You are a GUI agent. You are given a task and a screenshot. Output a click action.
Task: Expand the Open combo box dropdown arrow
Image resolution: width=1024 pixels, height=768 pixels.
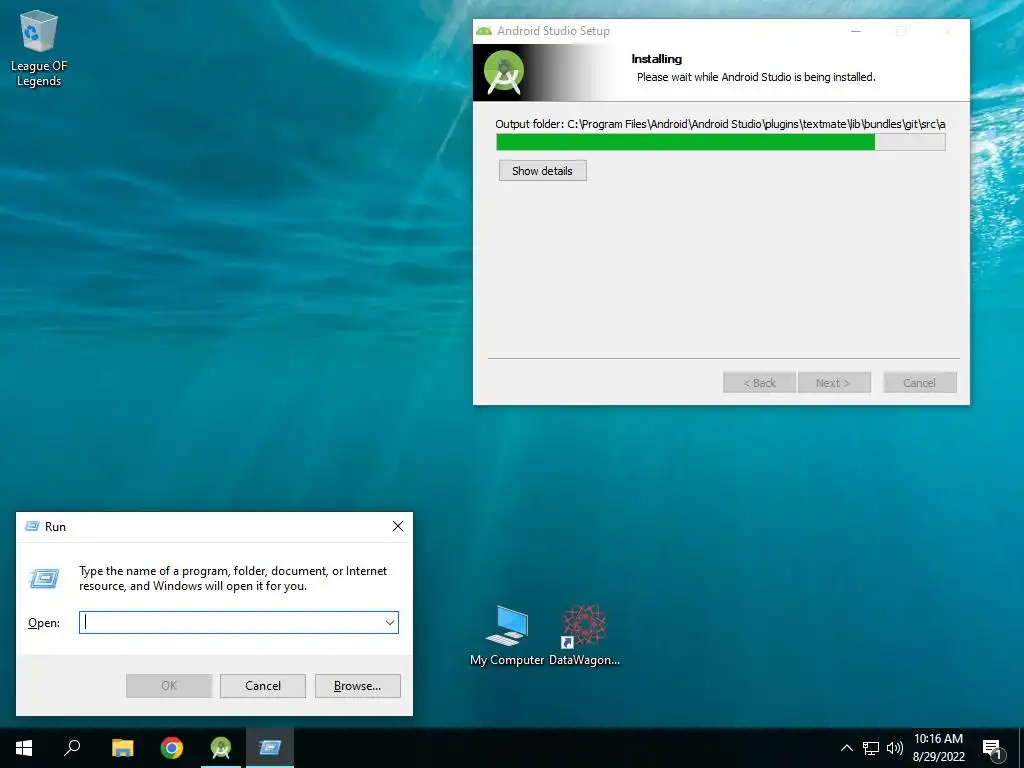(x=390, y=622)
